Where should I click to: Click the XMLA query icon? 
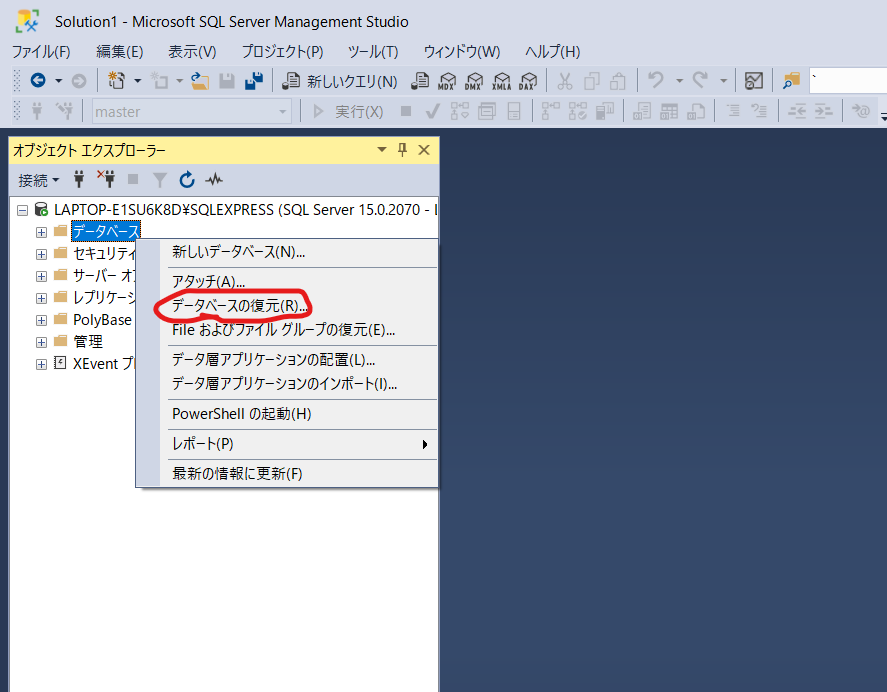click(501, 81)
